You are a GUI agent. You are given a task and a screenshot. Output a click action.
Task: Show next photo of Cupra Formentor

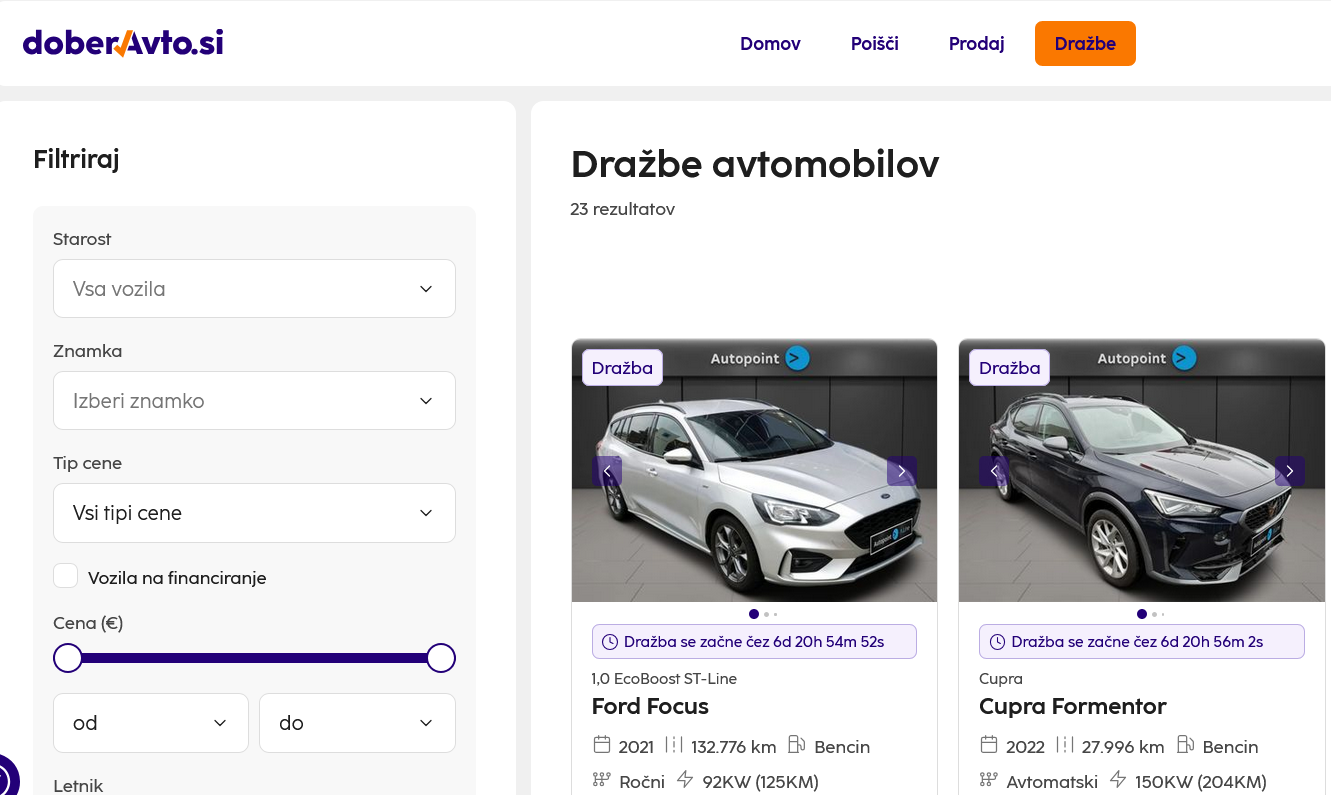(1289, 471)
